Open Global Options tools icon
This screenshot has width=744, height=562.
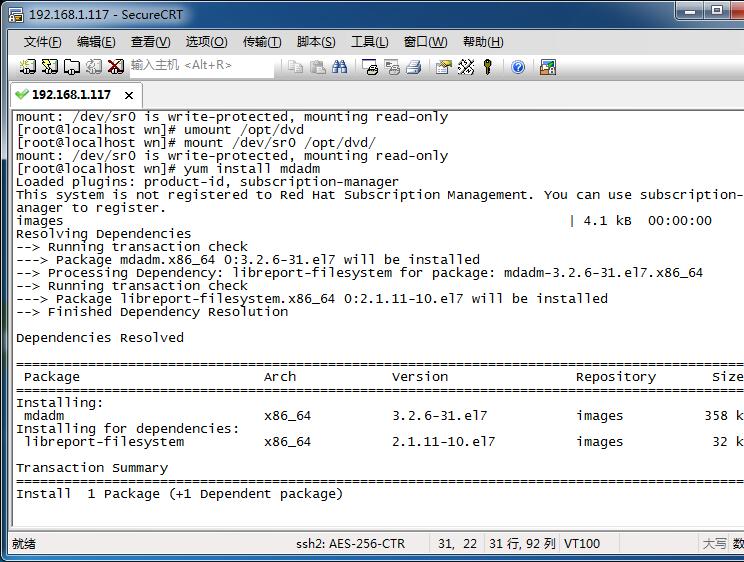[466, 67]
